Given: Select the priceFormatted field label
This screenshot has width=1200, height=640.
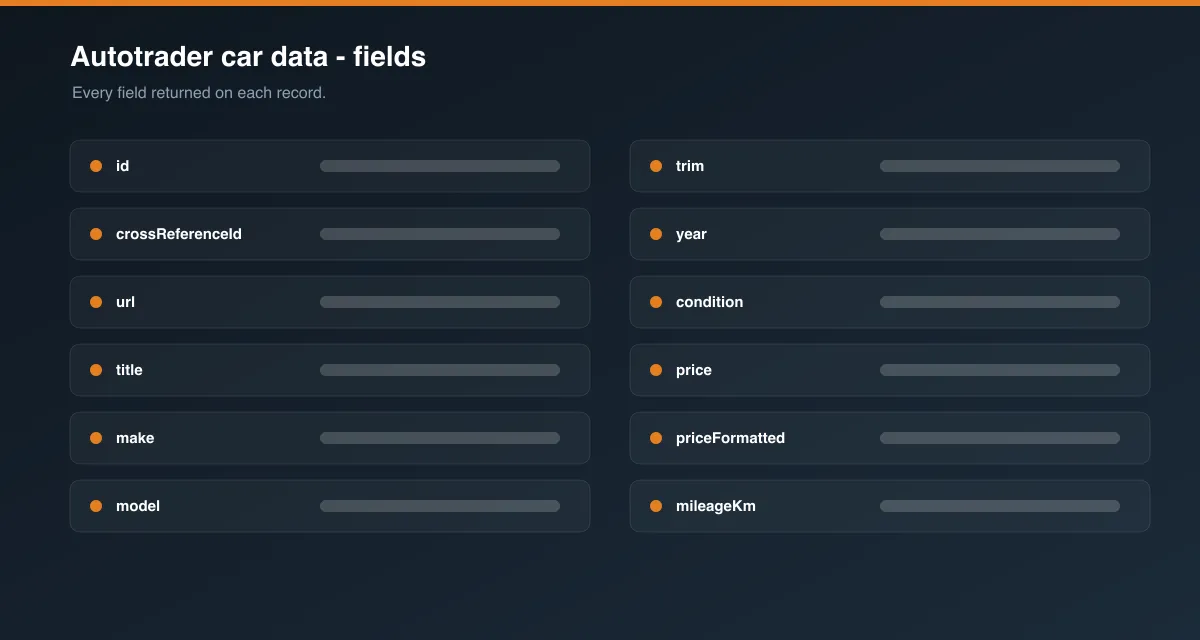Looking at the screenshot, I should pyautogui.click(x=730, y=438).
